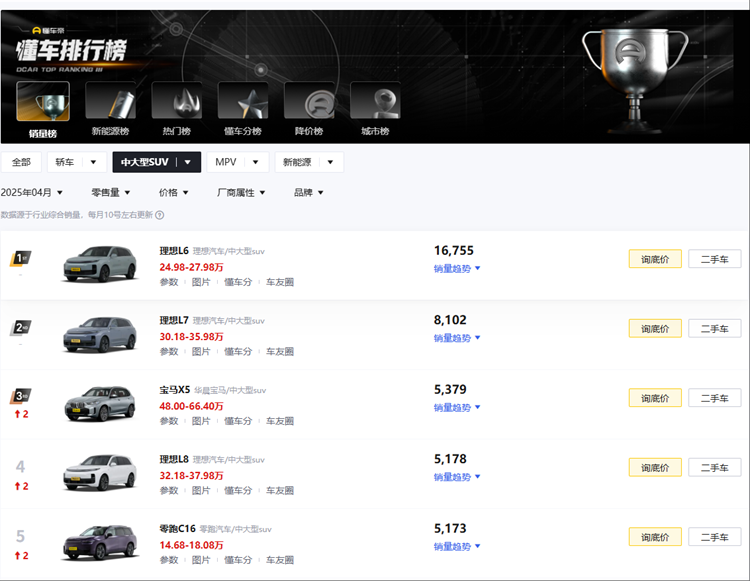Click 二手车 button for 宝马X5
Screen dimensions: 750x581
click(715, 398)
